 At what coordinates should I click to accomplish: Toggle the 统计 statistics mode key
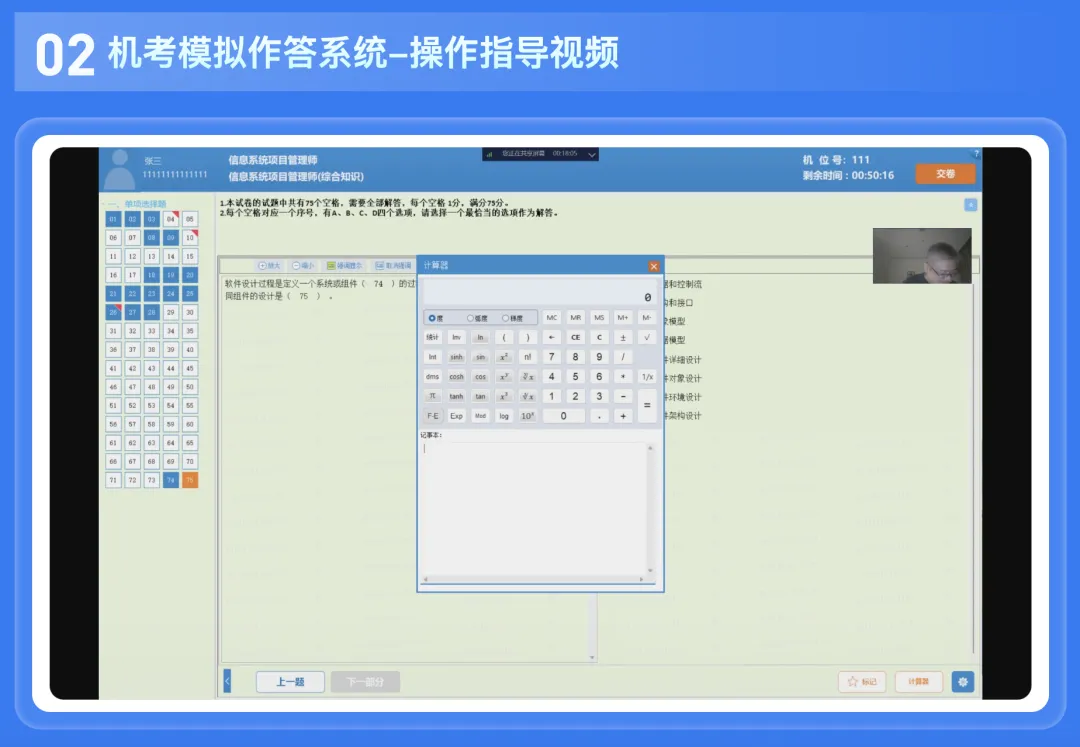click(x=433, y=337)
